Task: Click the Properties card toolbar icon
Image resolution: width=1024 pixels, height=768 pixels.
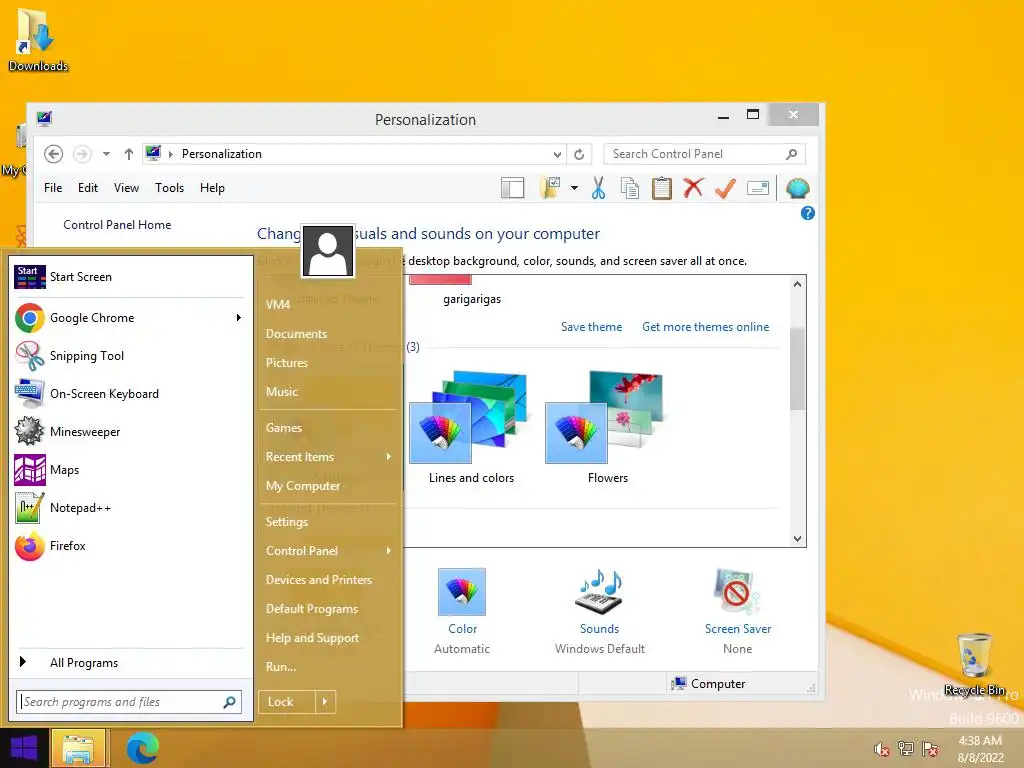Action: click(758, 188)
